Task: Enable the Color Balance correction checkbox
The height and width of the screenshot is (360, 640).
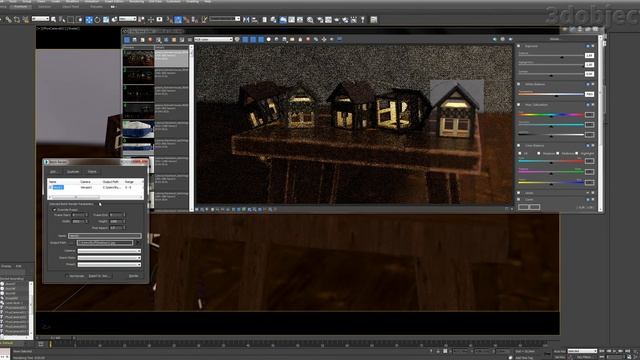Action: 518,145
